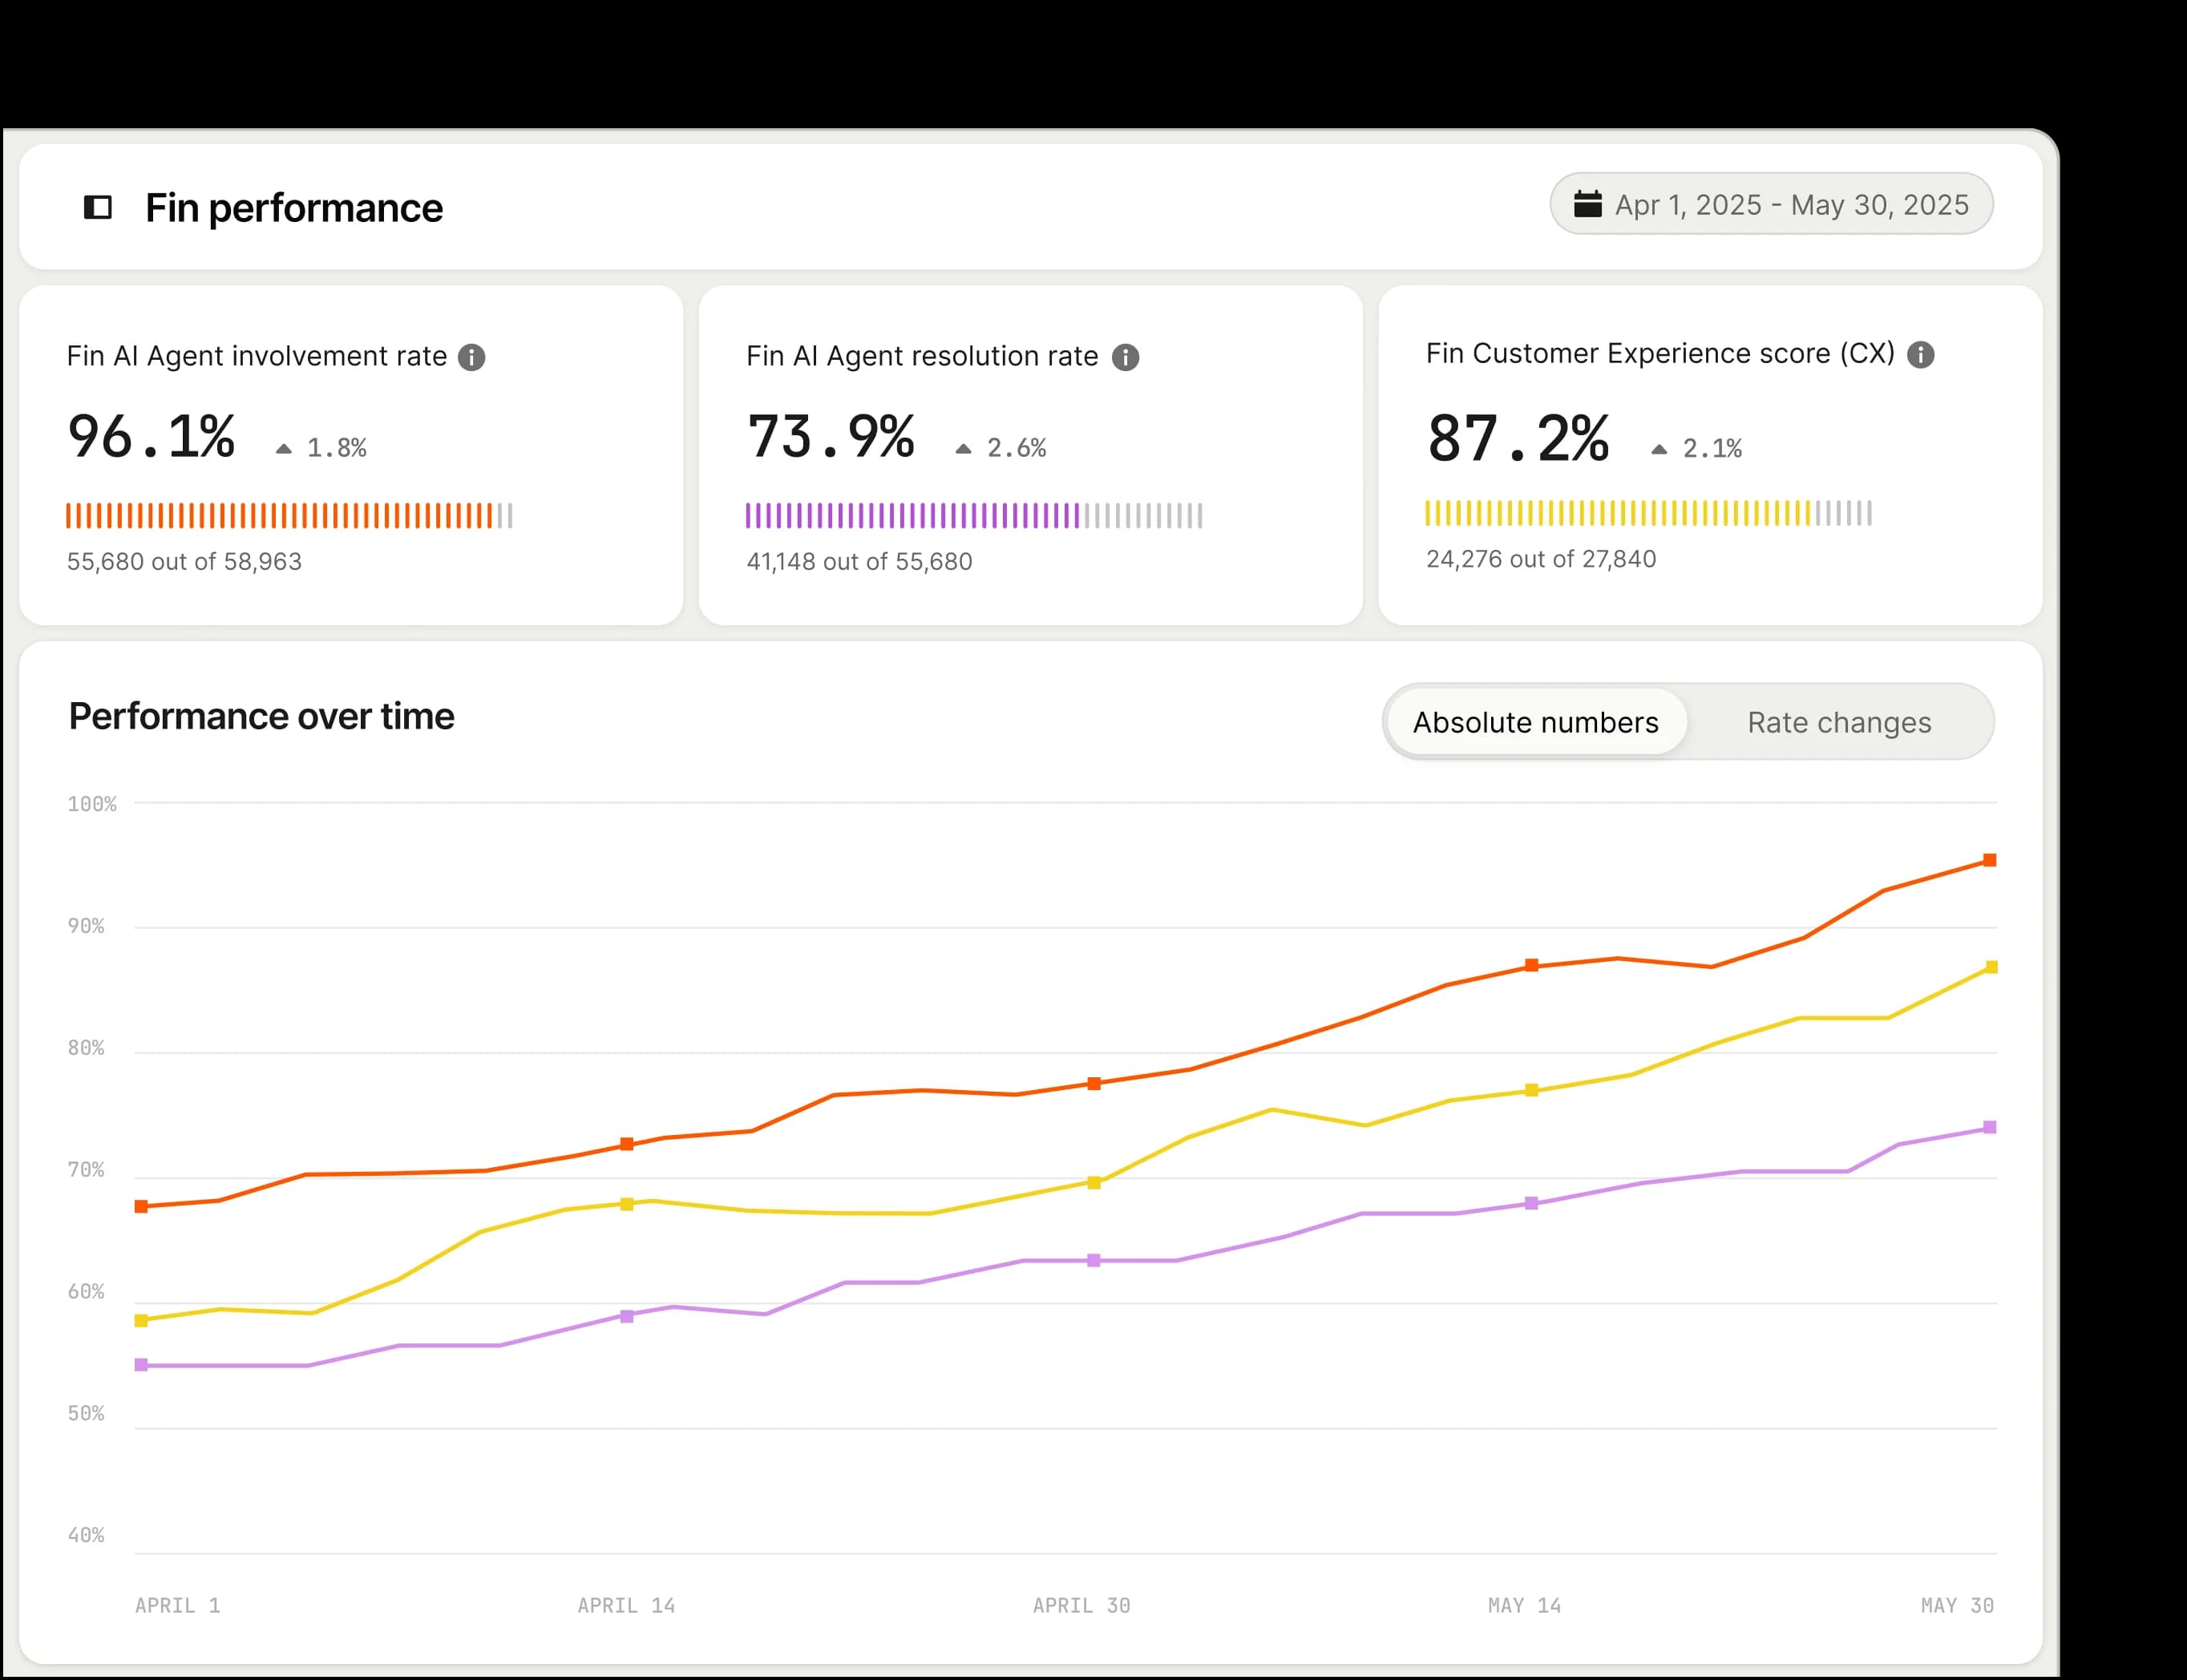Click the purple line marker at May 30

(x=1990, y=1127)
